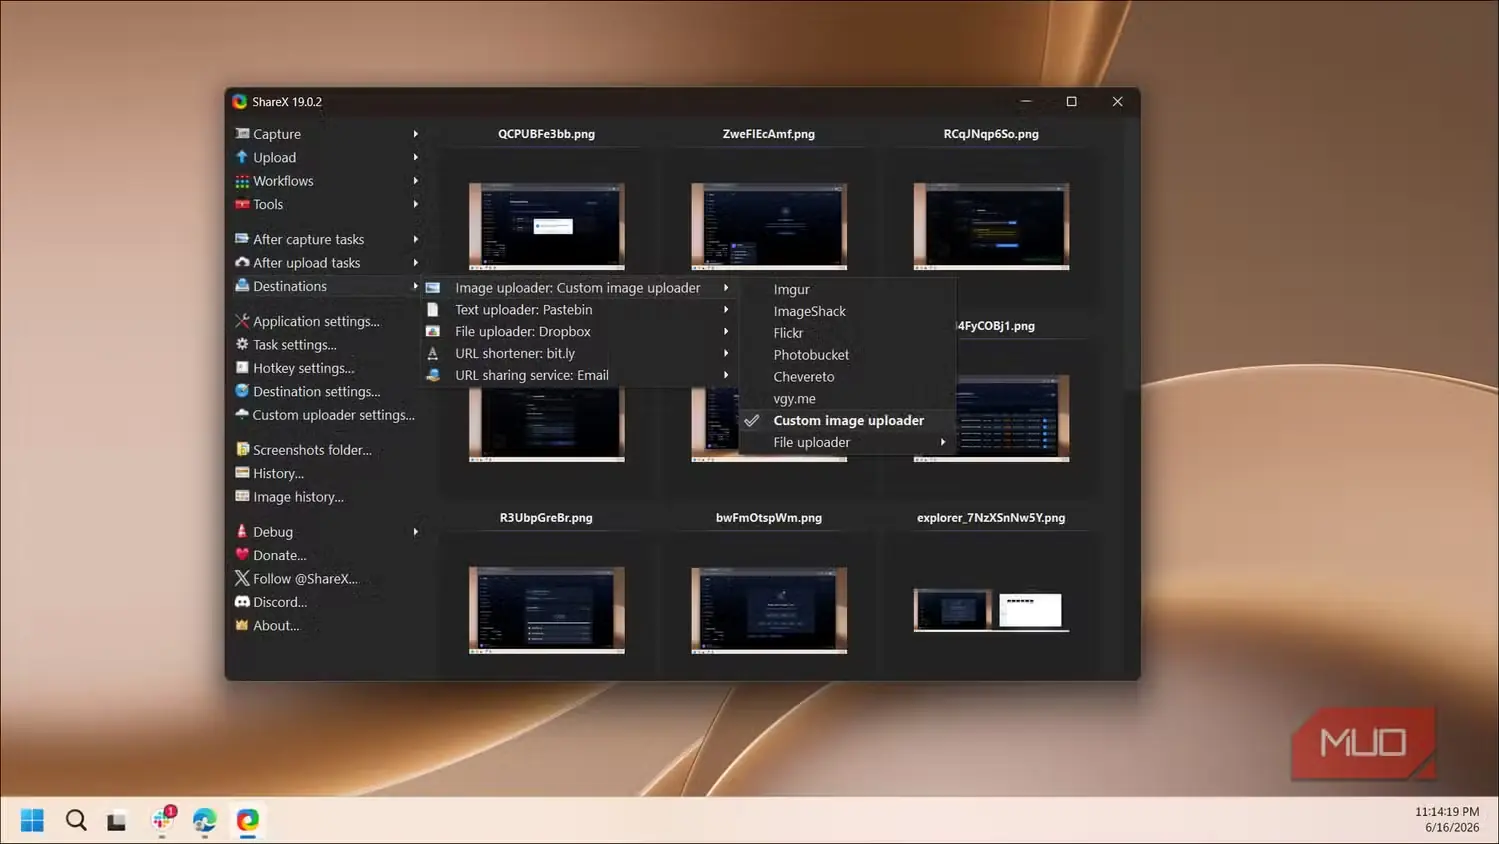The height and width of the screenshot is (844, 1499).
Task: Expand the Debug submenu arrow
Action: [x=416, y=532]
